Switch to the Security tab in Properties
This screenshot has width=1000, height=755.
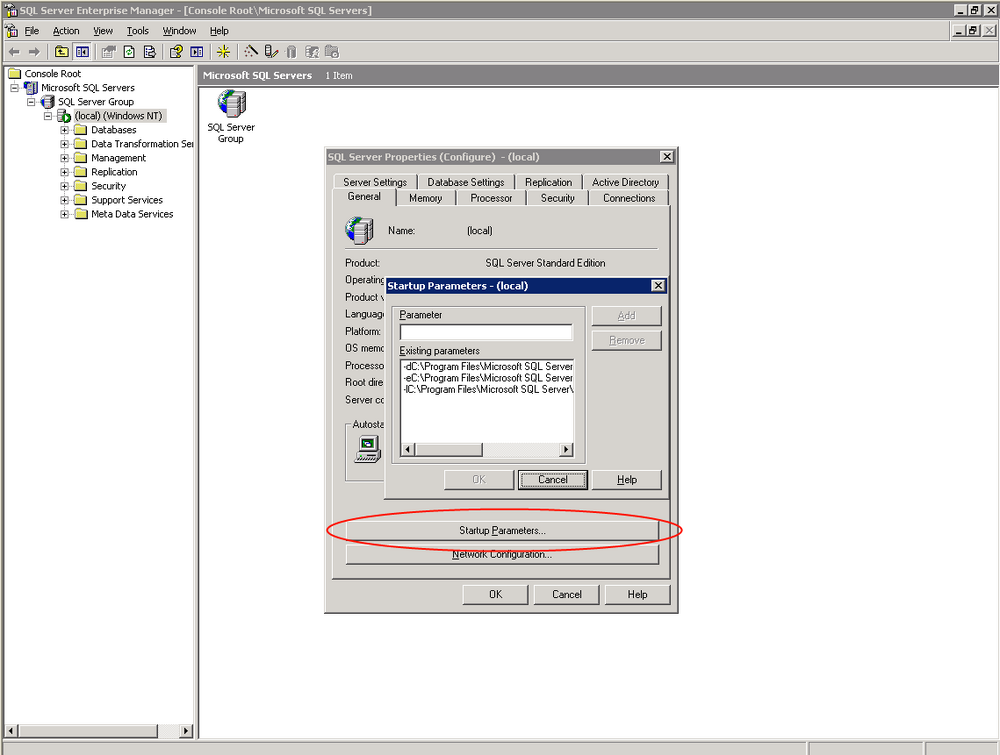(557, 198)
